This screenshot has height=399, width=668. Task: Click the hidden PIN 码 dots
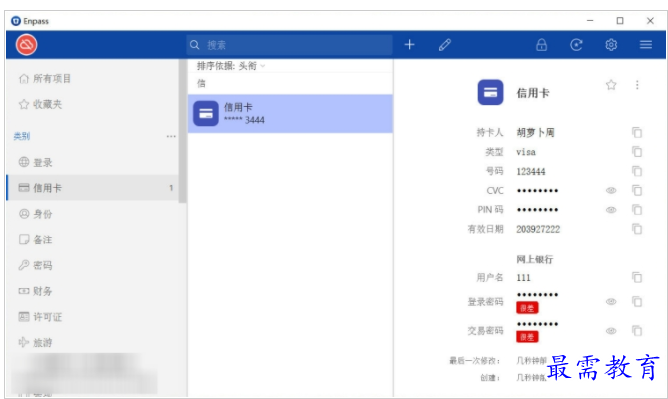(x=537, y=210)
